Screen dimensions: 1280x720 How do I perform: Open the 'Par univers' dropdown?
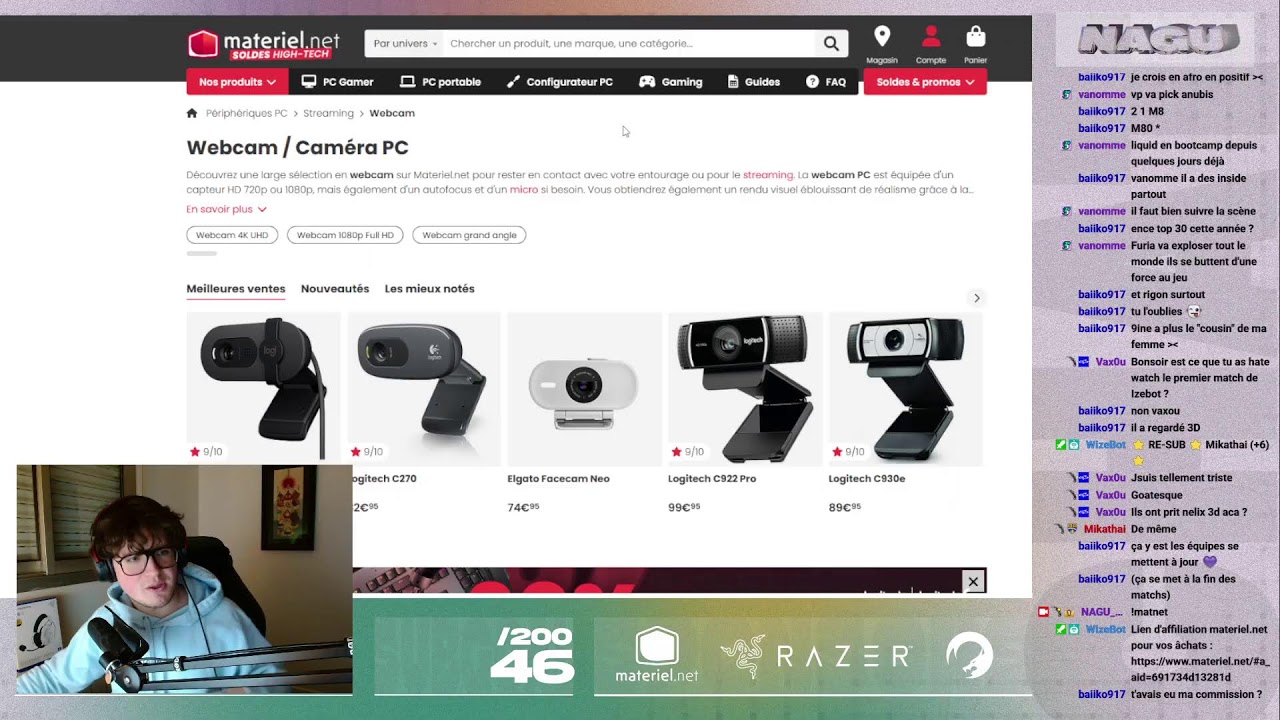click(x=405, y=44)
